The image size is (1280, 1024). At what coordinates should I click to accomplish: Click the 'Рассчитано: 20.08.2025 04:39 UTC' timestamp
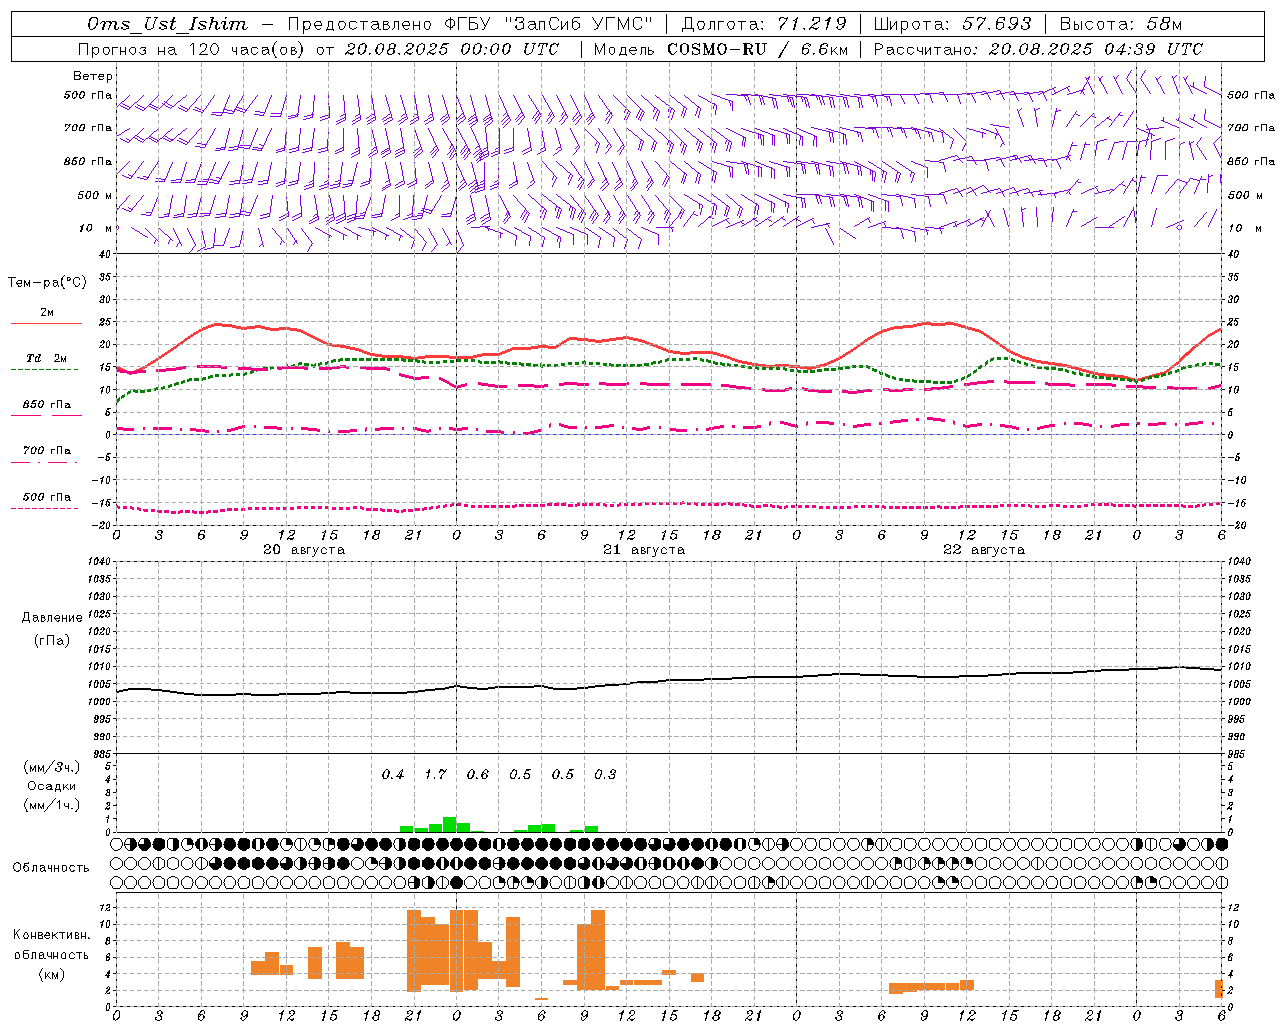pyautogui.click(x=1038, y=49)
